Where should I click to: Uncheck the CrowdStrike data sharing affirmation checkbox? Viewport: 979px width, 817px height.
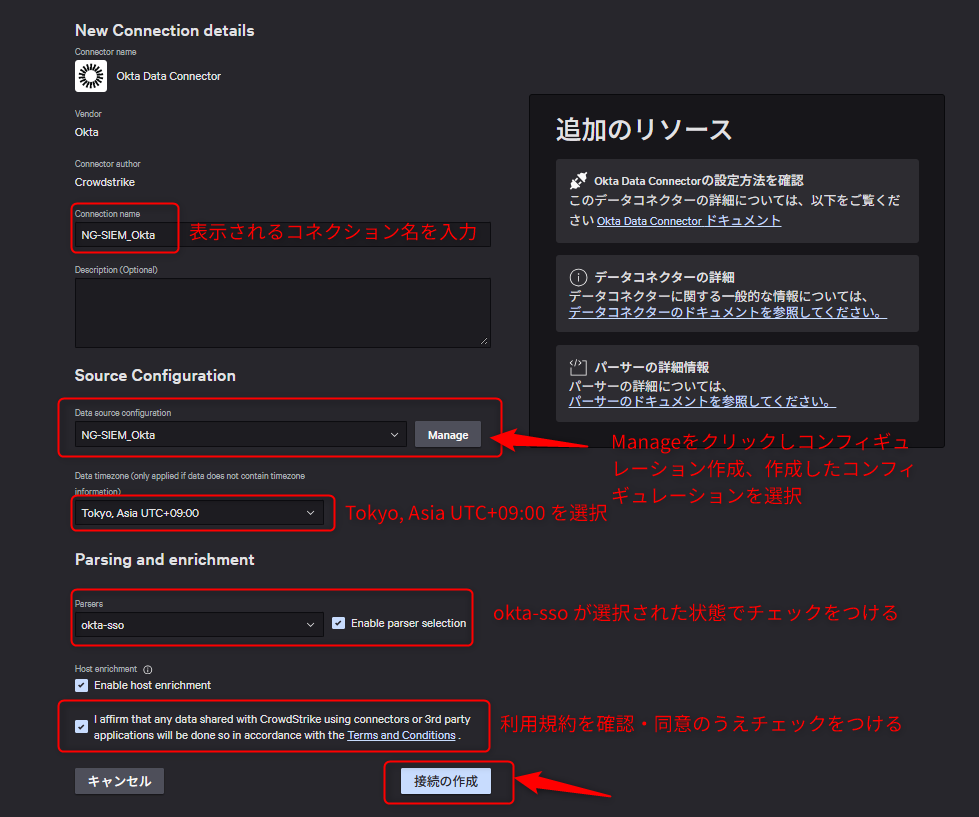tap(81, 727)
